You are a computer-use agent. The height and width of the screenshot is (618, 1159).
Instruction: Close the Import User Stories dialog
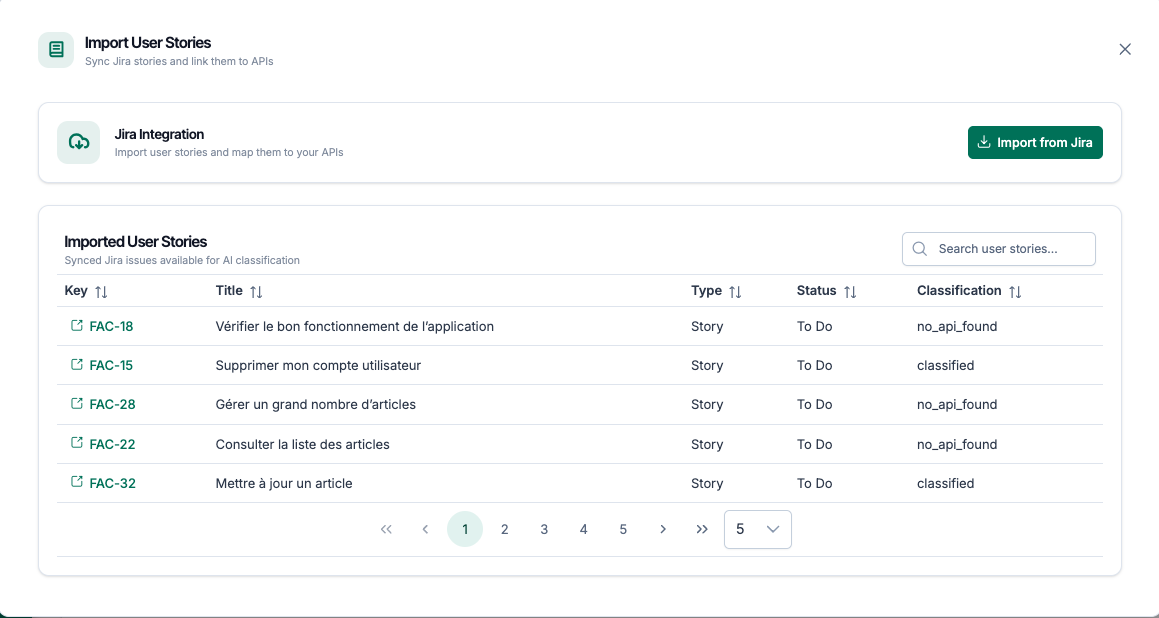[x=1125, y=49]
